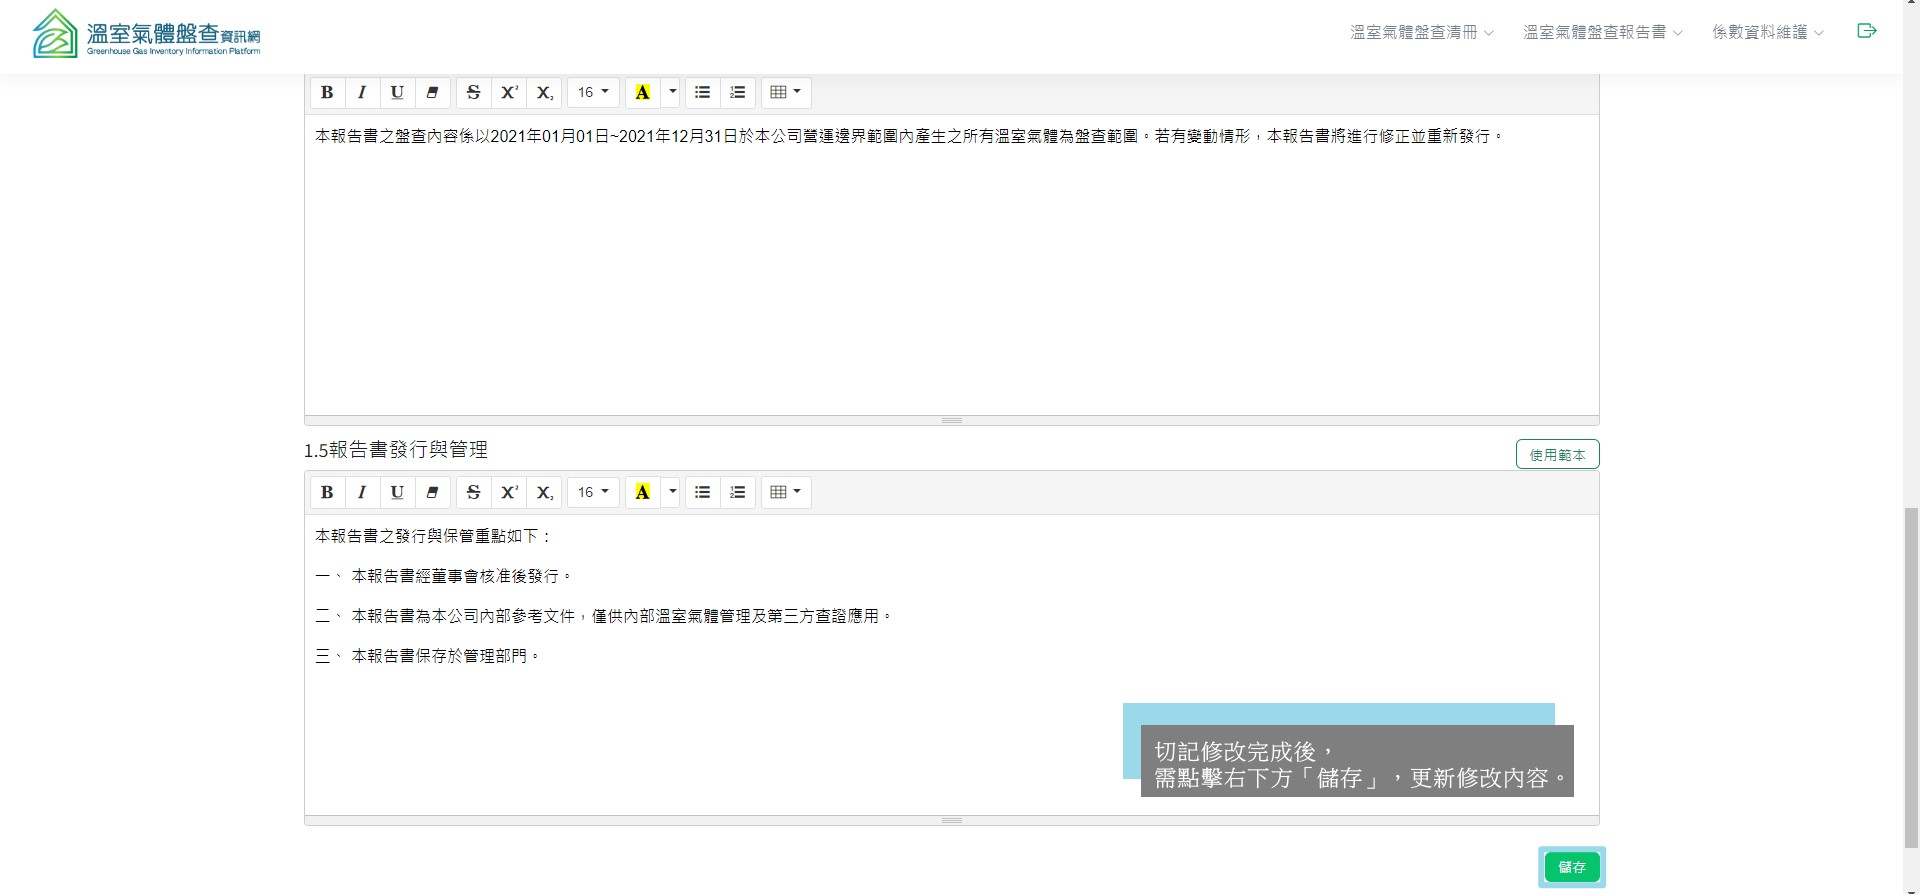Screen dimensions: 1920x894
Task: Toggle underline in section 1.5 editor toolbar
Action: 397,492
